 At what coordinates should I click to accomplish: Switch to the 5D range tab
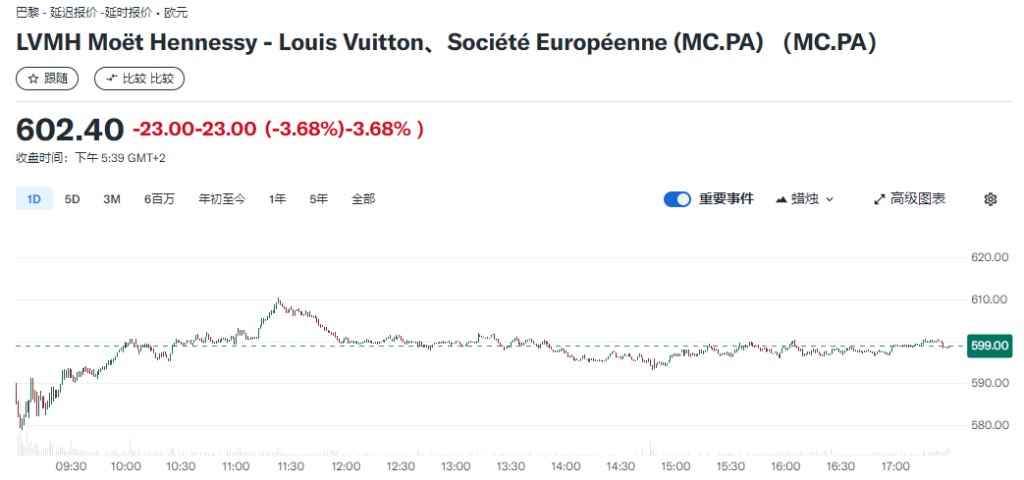pyautogui.click(x=72, y=199)
